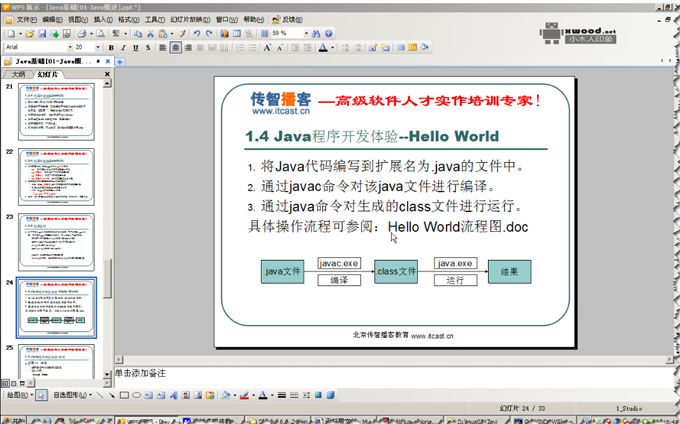Screen dimensions: 680x424
Task: Click the fill color paint bucket
Action: pos(226,395)
